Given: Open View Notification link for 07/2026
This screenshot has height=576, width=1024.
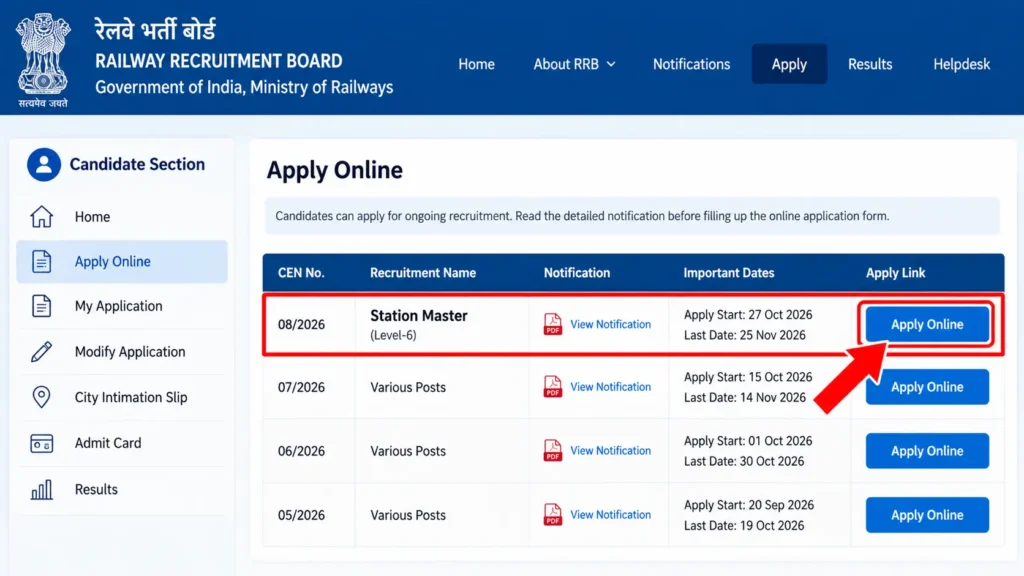Looking at the screenshot, I should point(610,387).
